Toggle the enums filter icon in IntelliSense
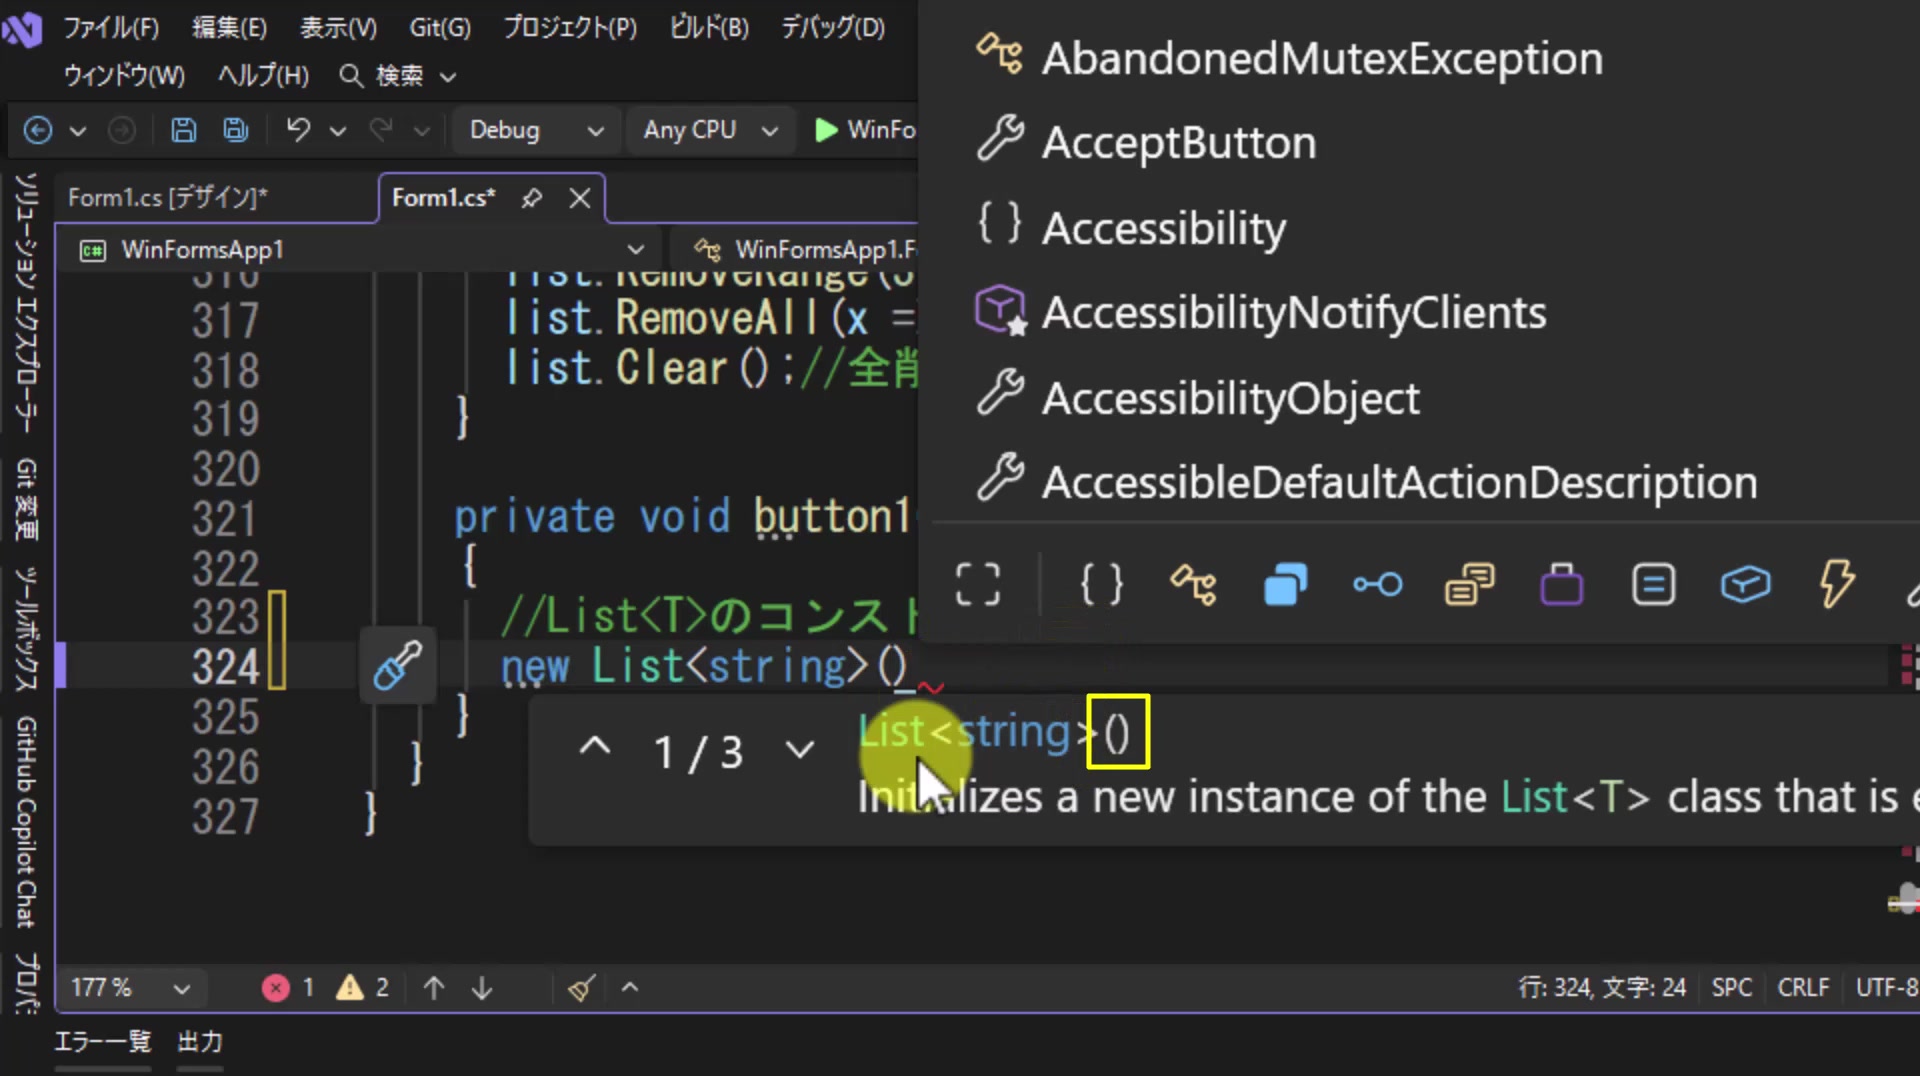 [x=1469, y=584]
